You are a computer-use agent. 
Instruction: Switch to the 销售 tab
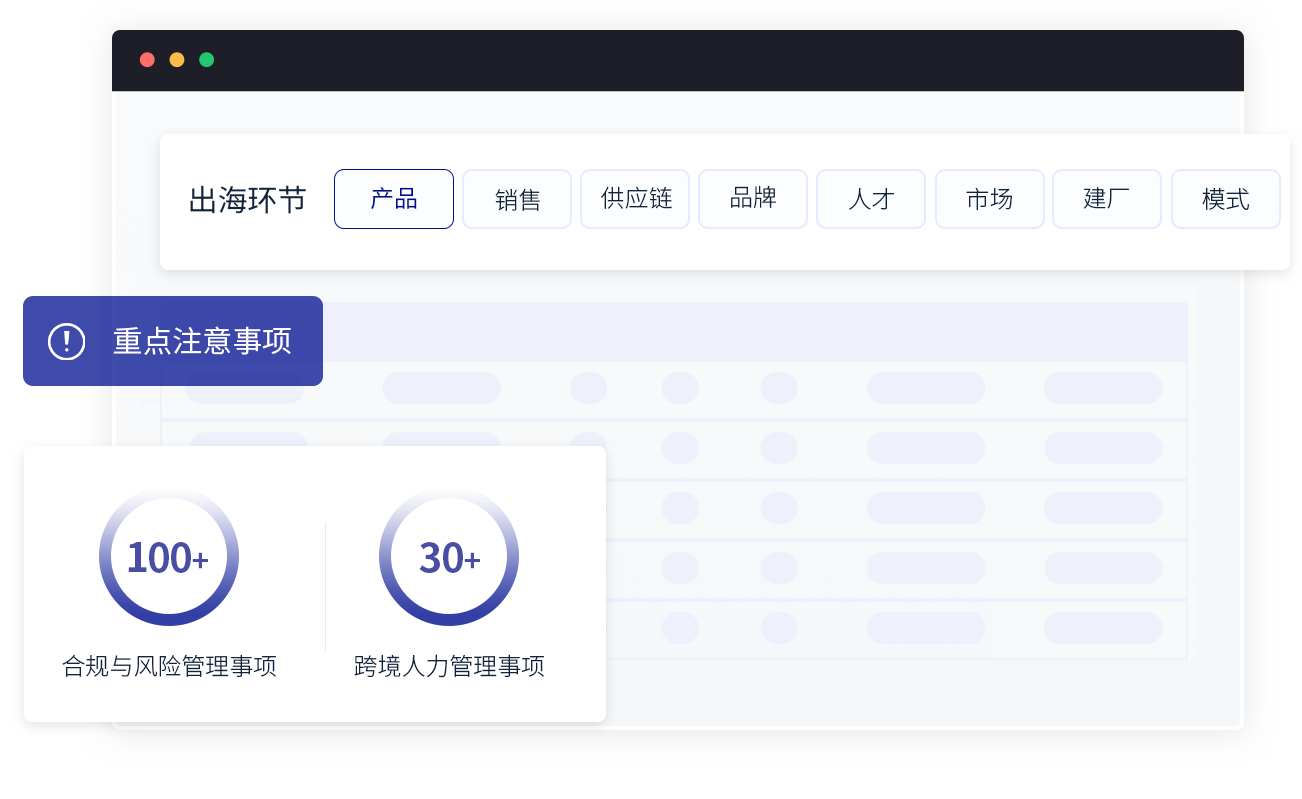coord(517,199)
